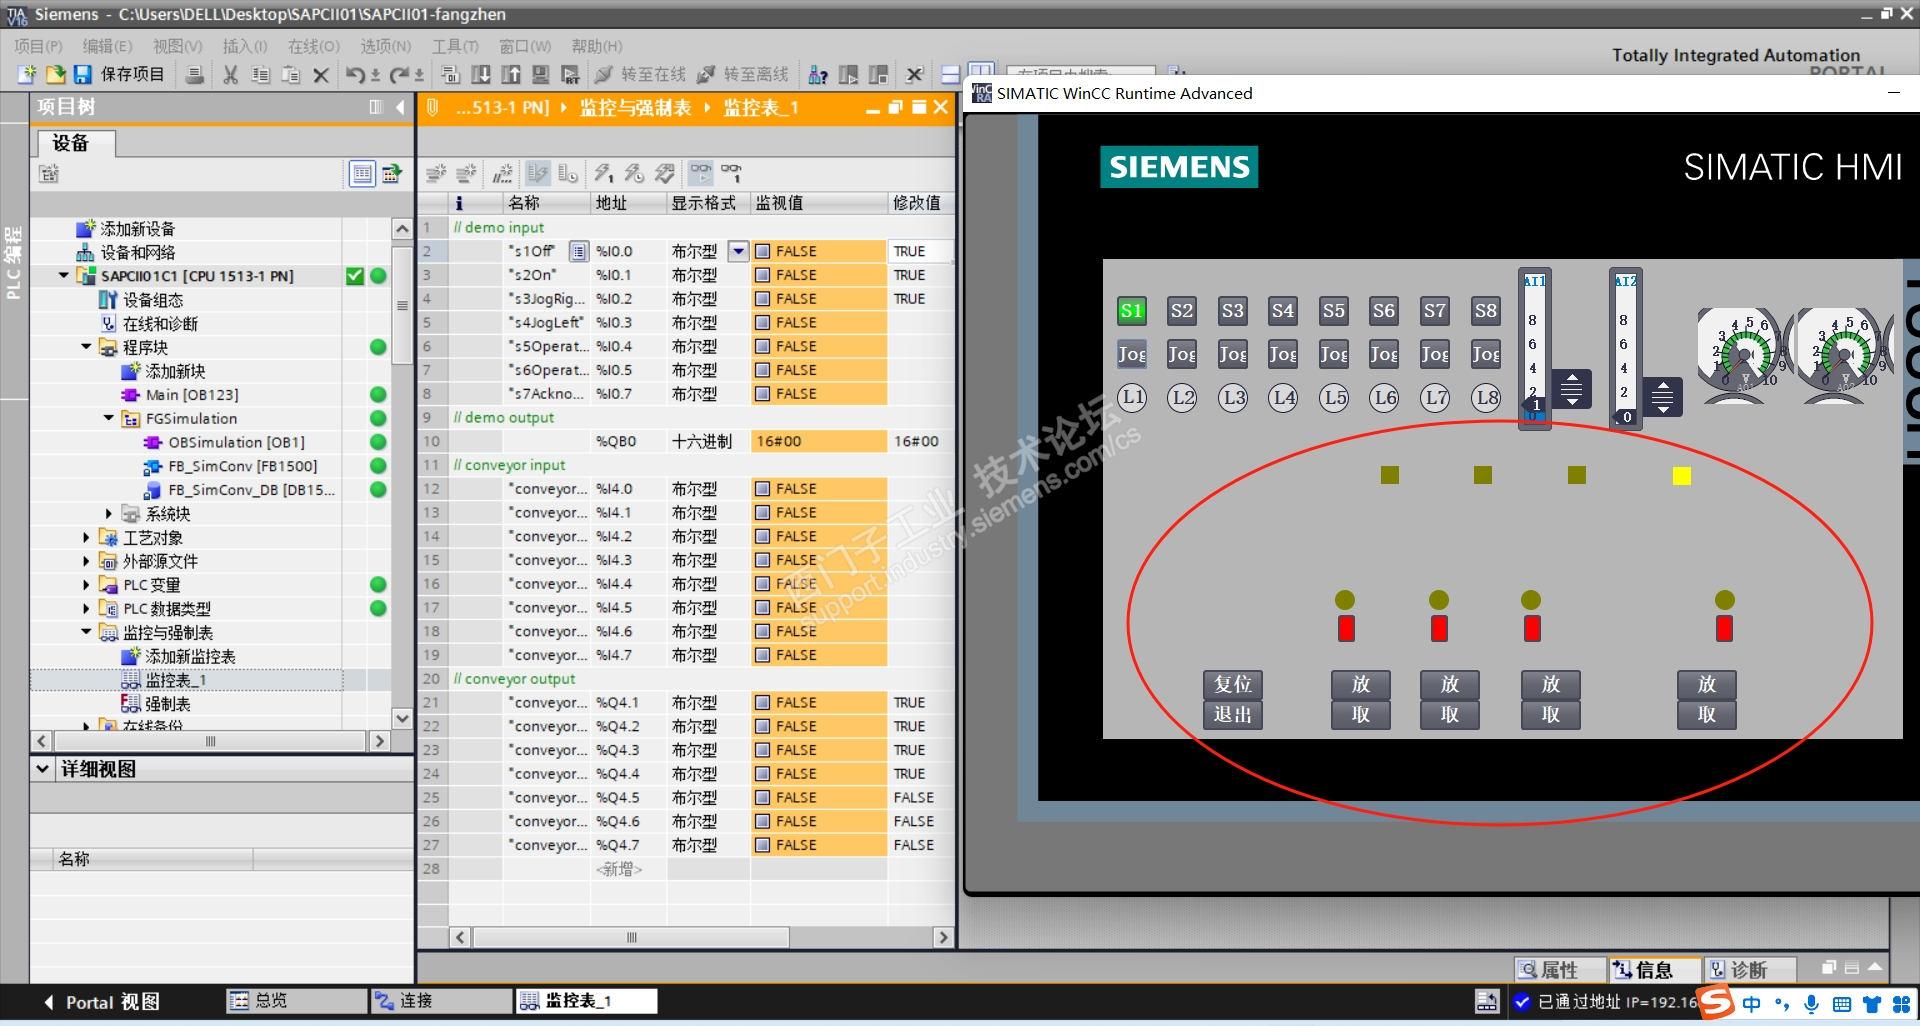Click the watch table horizontal scrollbar
This screenshot has height=1026, width=1920.
pyautogui.click(x=631, y=937)
